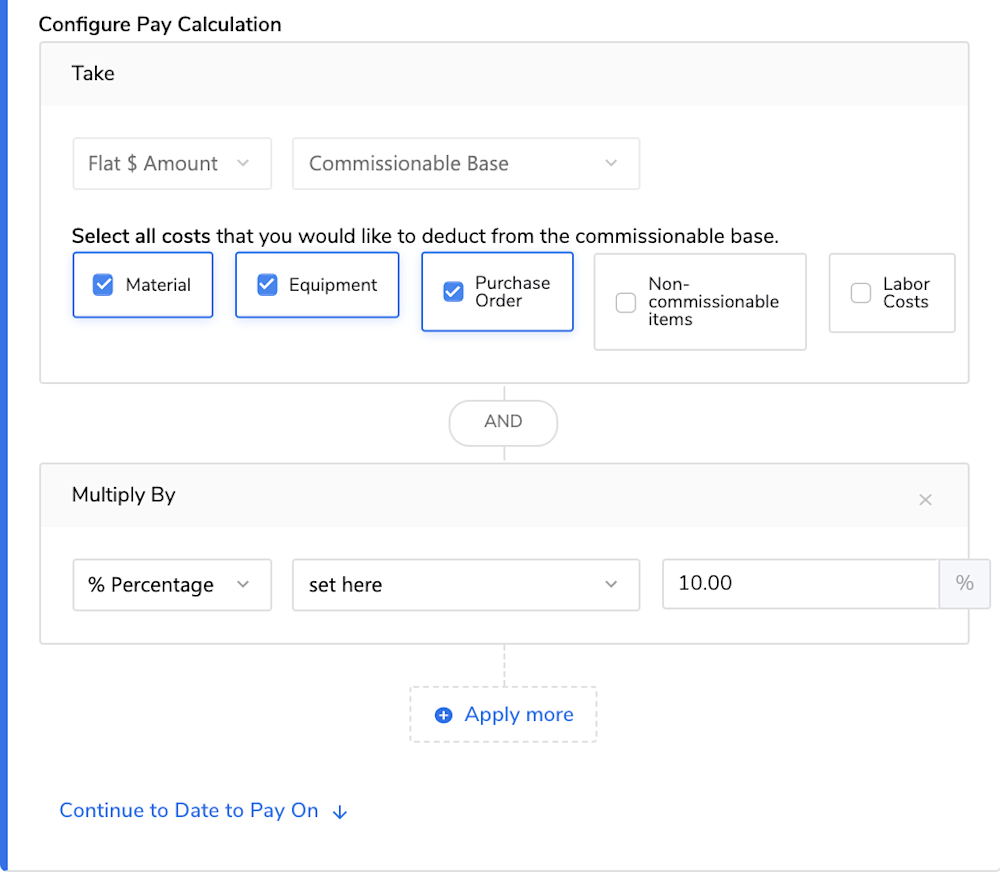Select the percentage value input showing 10.00
The width and height of the screenshot is (1000, 874).
(800, 584)
